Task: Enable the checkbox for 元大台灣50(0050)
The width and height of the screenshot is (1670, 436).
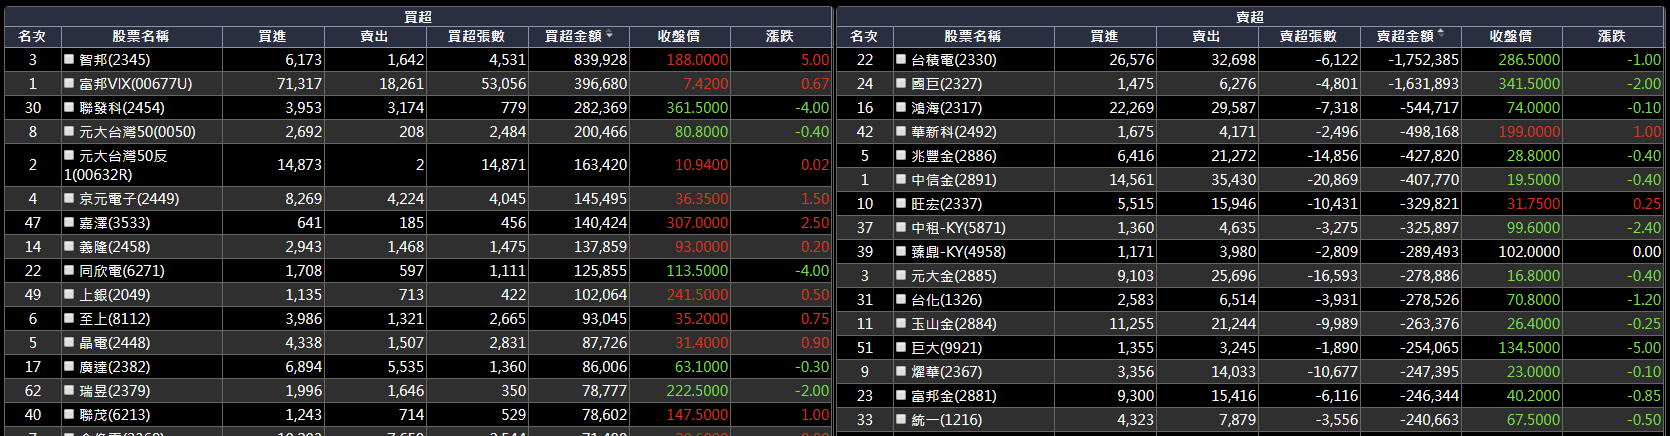Action: click(69, 131)
